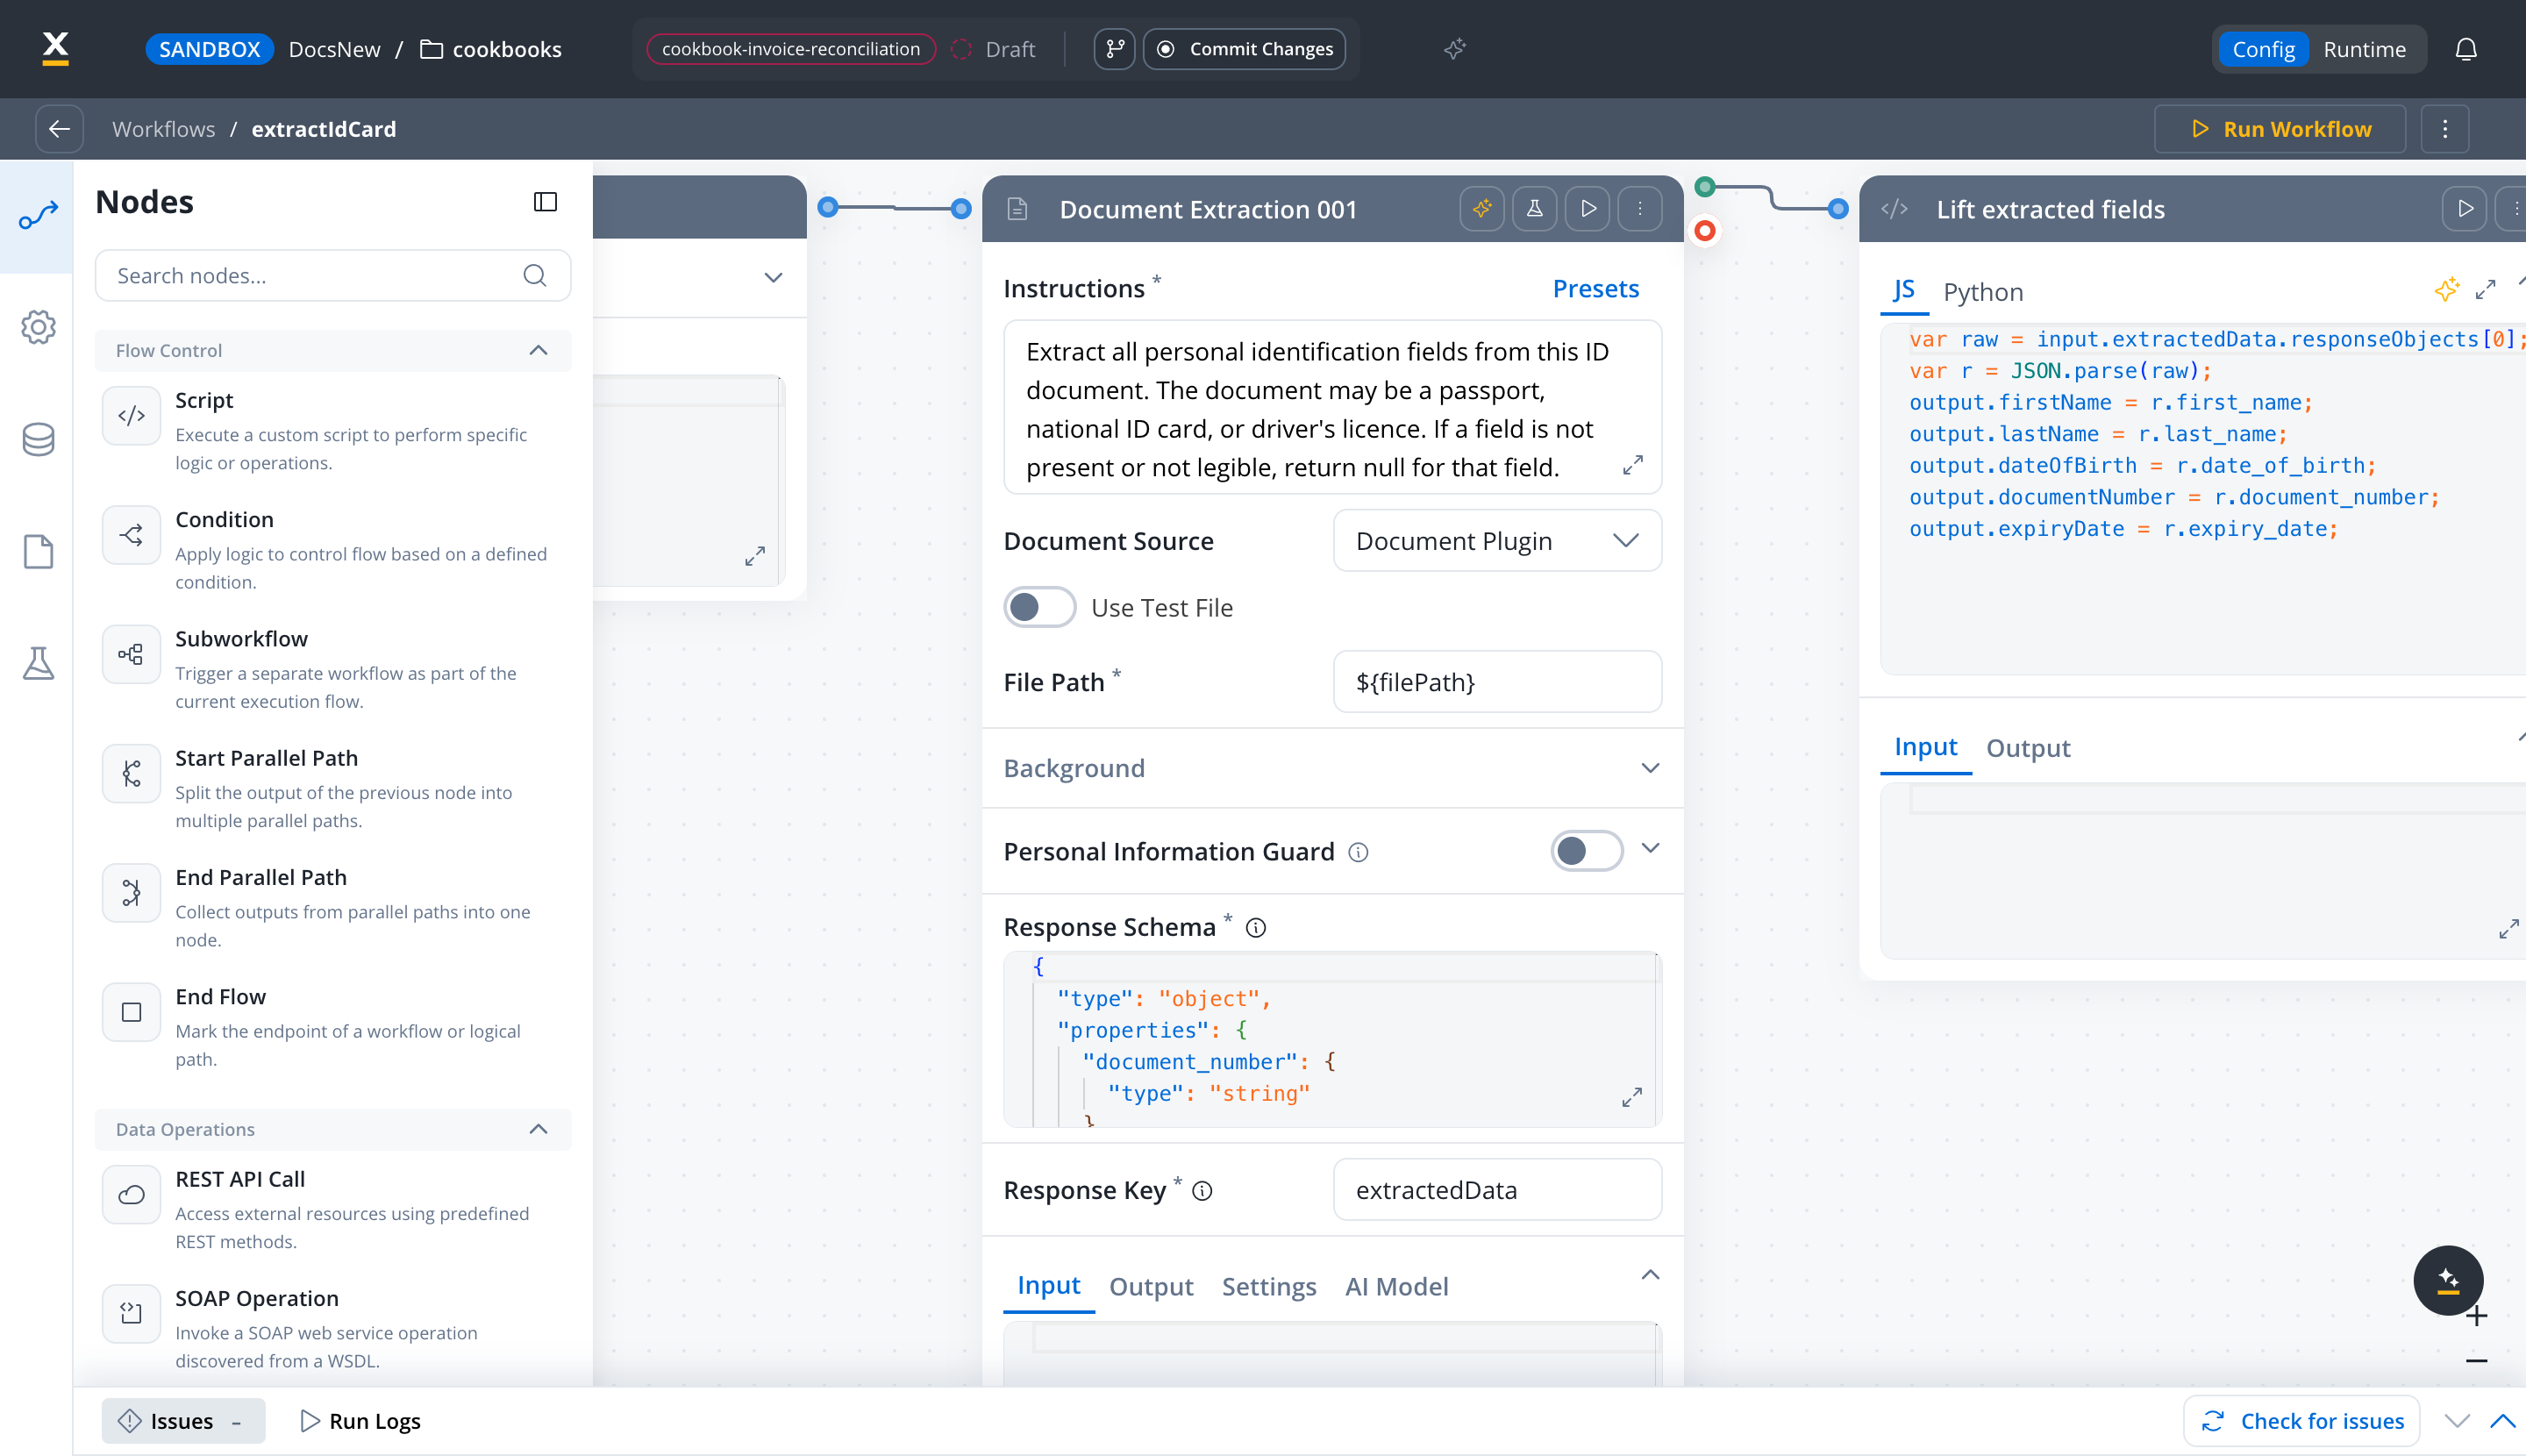Open Output tab in Lift extracted fields
The width and height of the screenshot is (2526, 1456).
point(2028,748)
